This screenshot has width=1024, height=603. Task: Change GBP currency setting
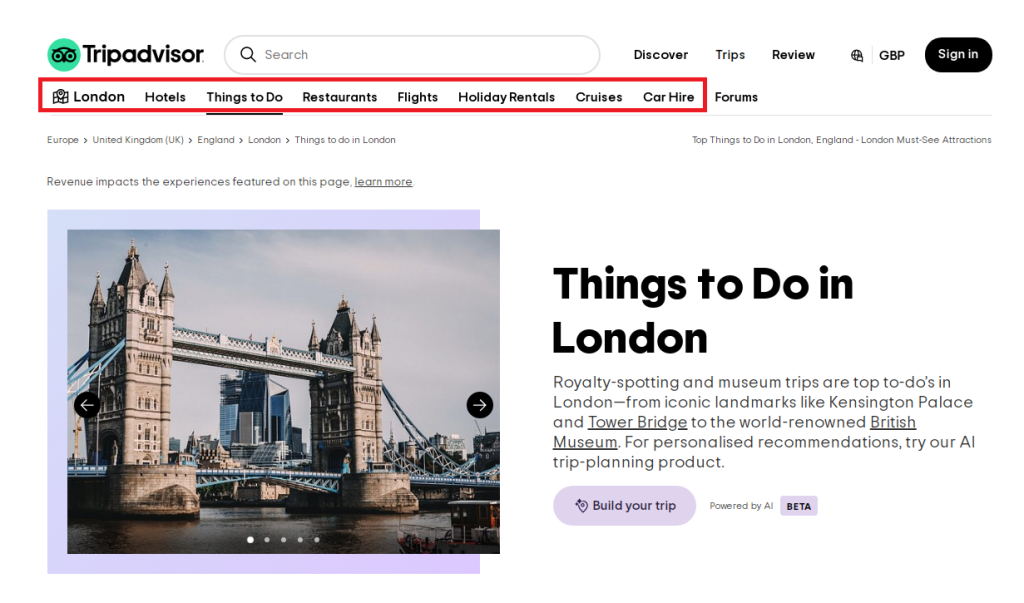pyautogui.click(x=891, y=56)
